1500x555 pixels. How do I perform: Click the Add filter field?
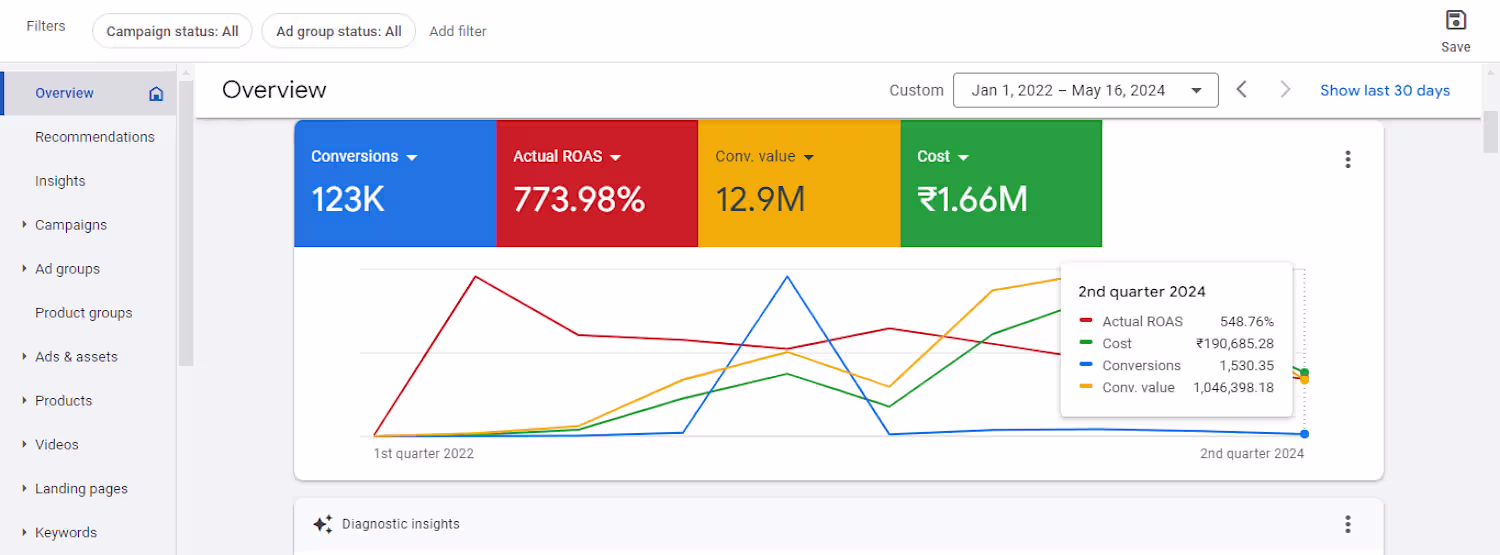pyautogui.click(x=458, y=31)
